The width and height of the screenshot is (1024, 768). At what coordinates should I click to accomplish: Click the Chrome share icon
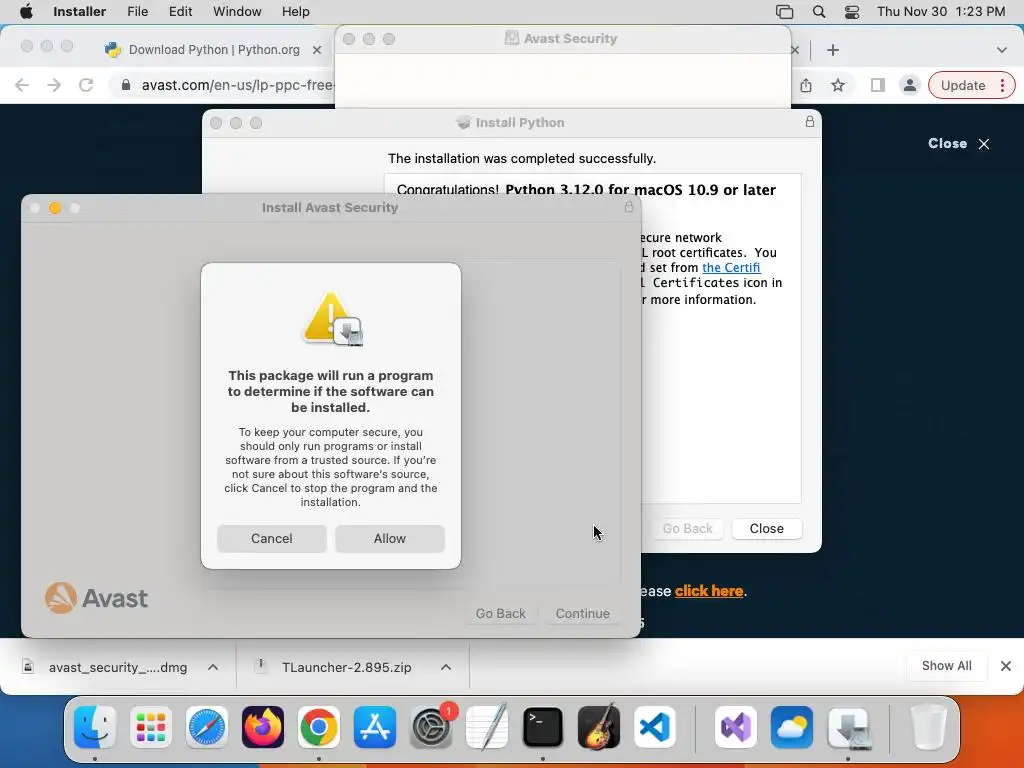806,86
